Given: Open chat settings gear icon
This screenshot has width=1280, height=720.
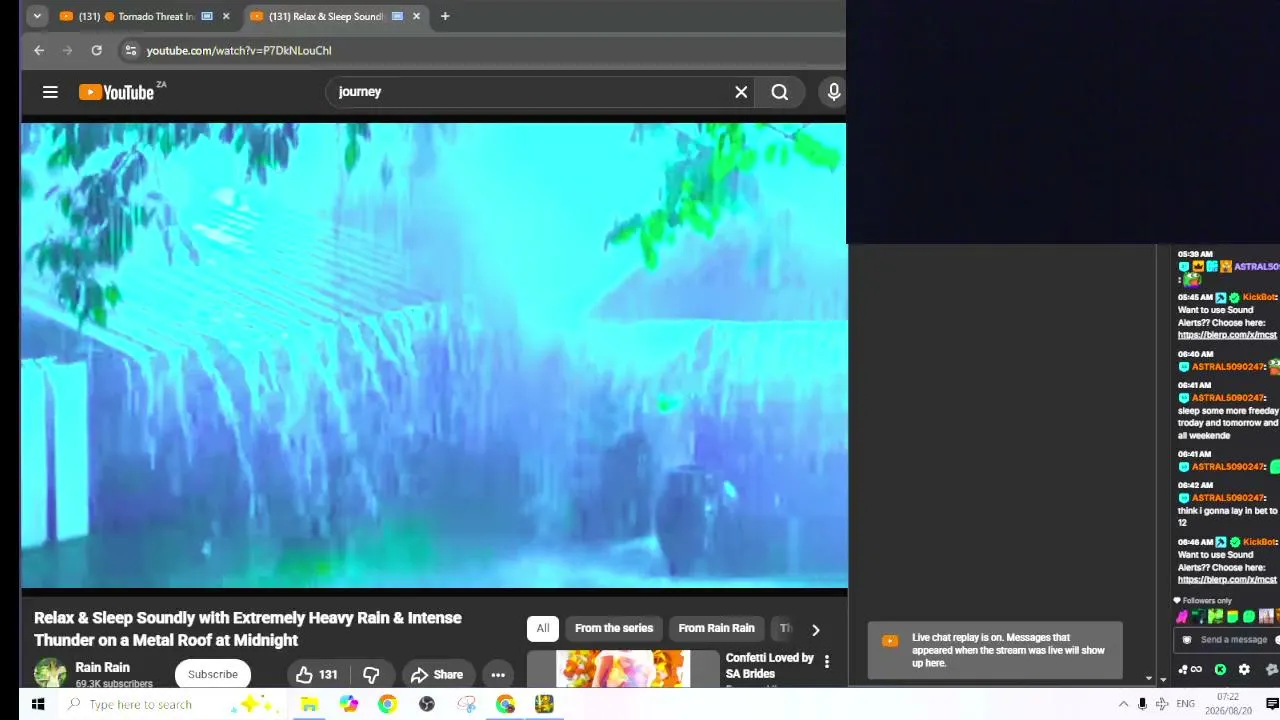Looking at the screenshot, I should click(1244, 669).
